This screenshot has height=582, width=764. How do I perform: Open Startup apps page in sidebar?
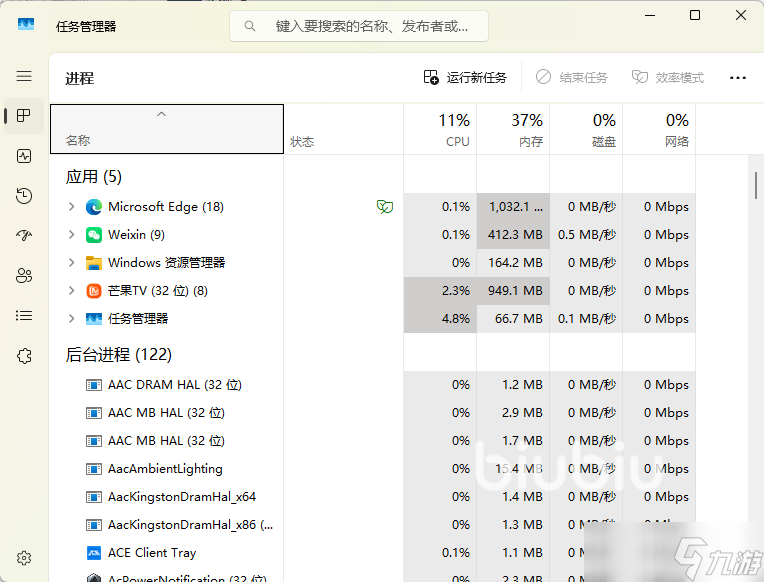pyautogui.click(x=24, y=236)
